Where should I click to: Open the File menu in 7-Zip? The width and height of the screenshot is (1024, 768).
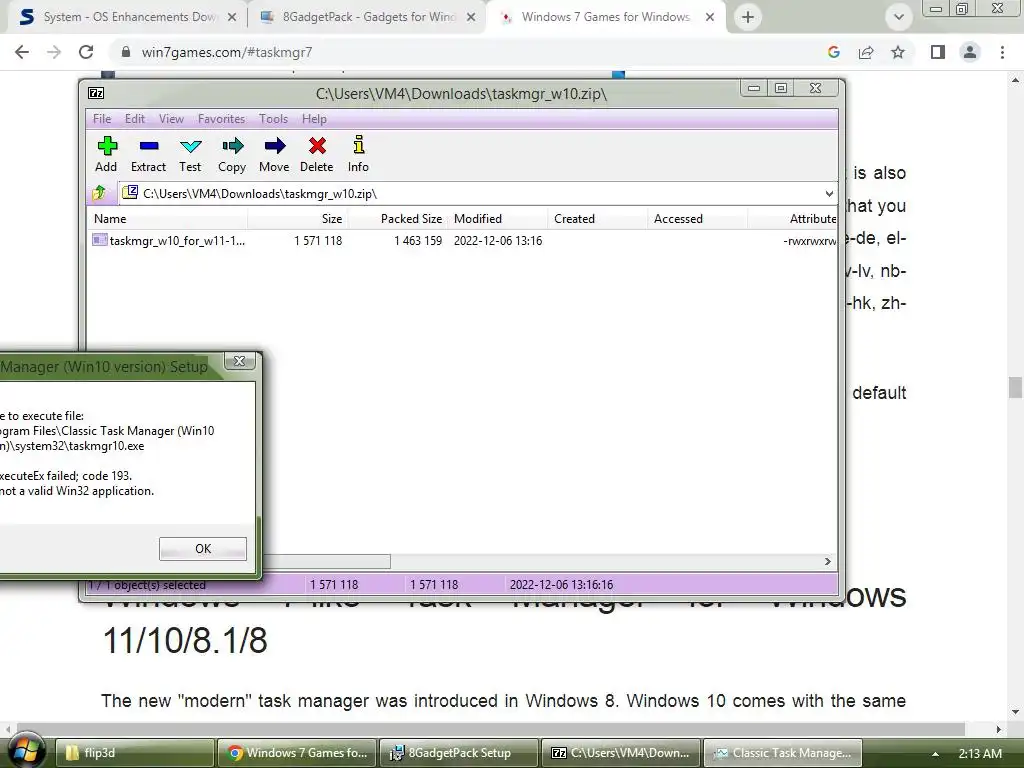pyautogui.click(x=102, y=119)
